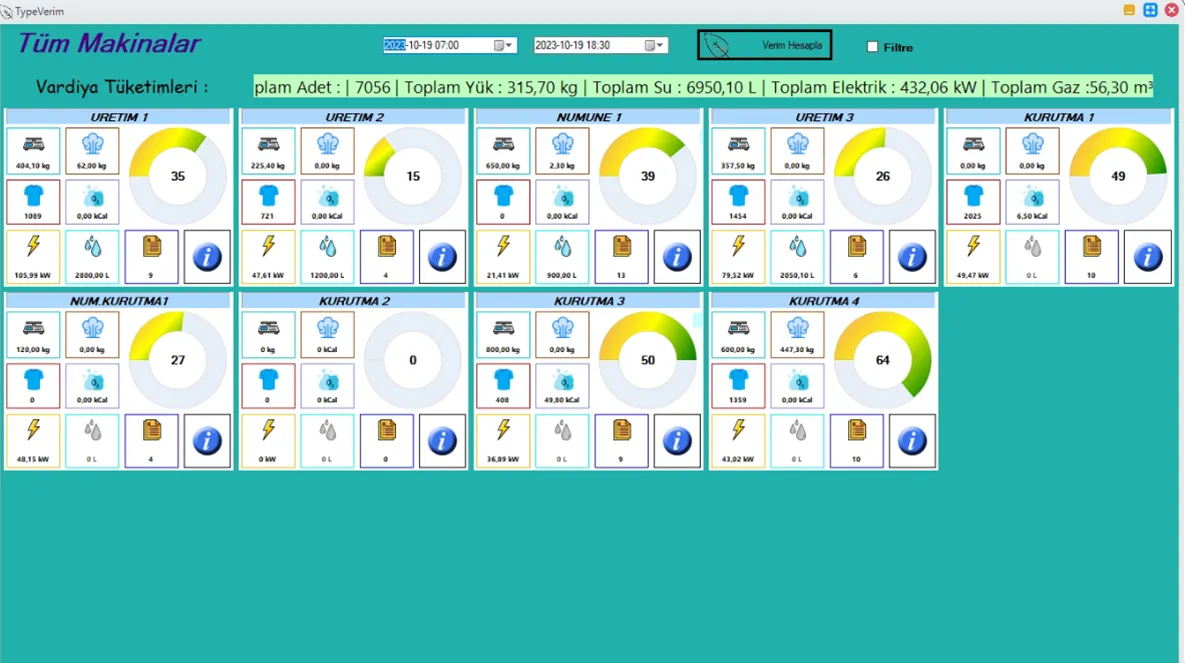Open the info icon in URETIM 1
Screen dimensions: 1185x663
[207, 257]
